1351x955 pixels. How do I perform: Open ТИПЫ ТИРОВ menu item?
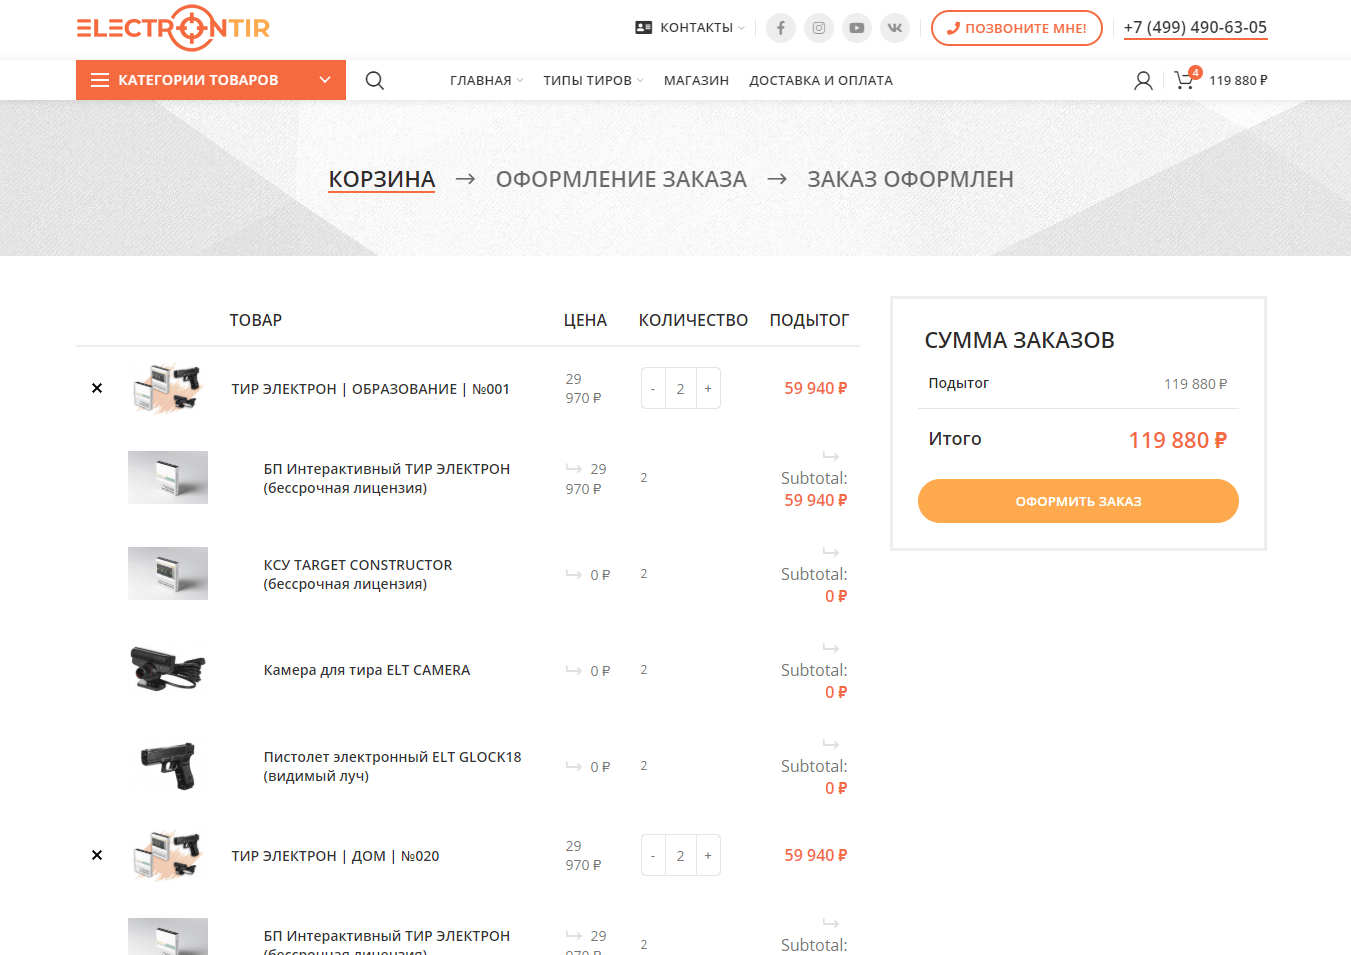pos(593,80)
